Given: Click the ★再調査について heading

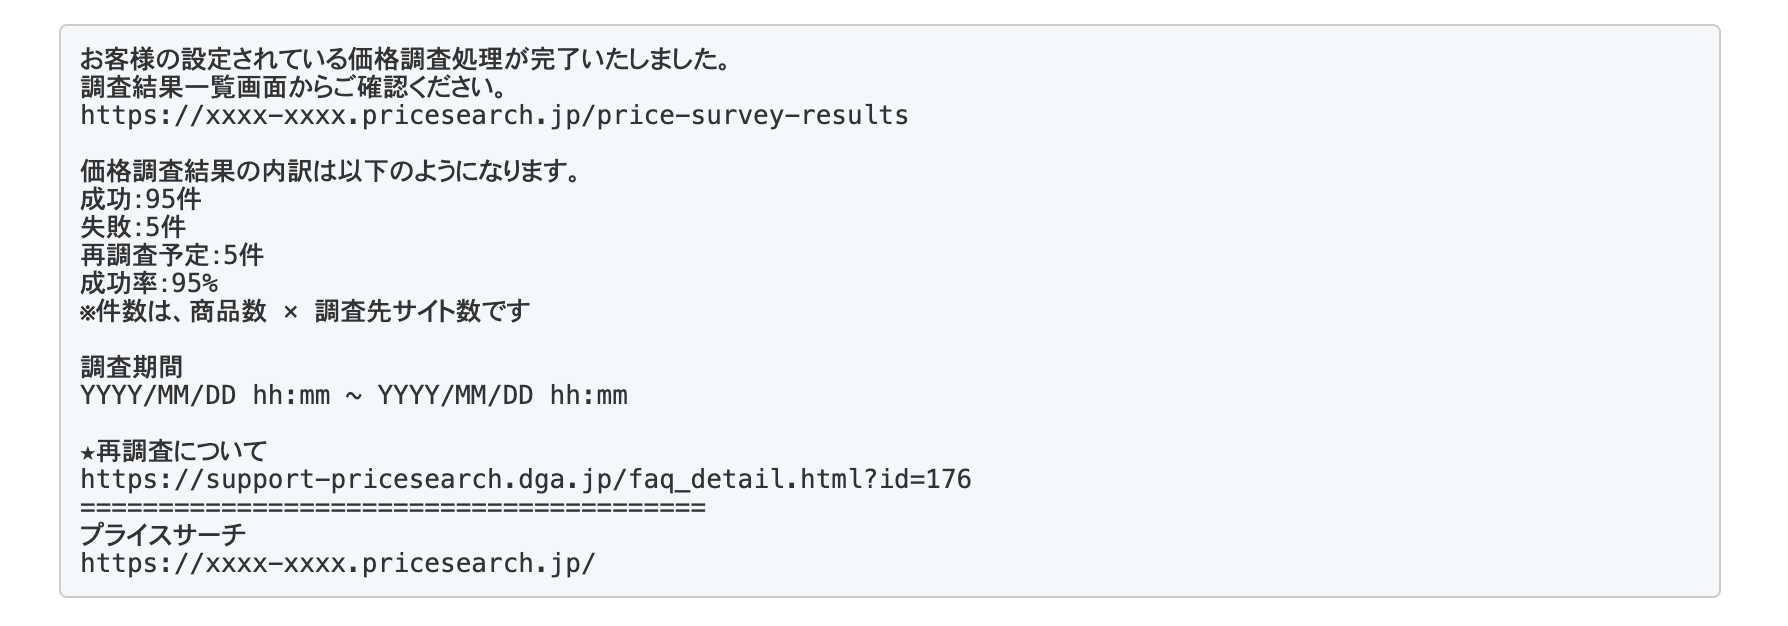Looking at the screenshot, I should click(x=173, y=452).
